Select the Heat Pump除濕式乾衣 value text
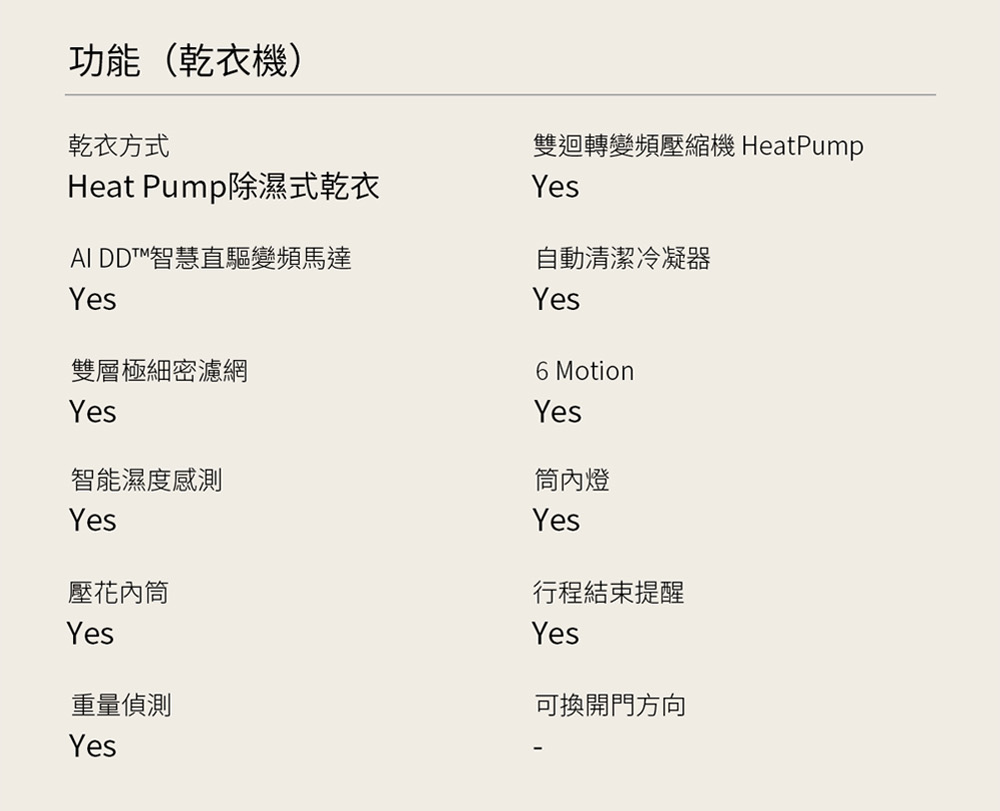 [x=223, y=186]
